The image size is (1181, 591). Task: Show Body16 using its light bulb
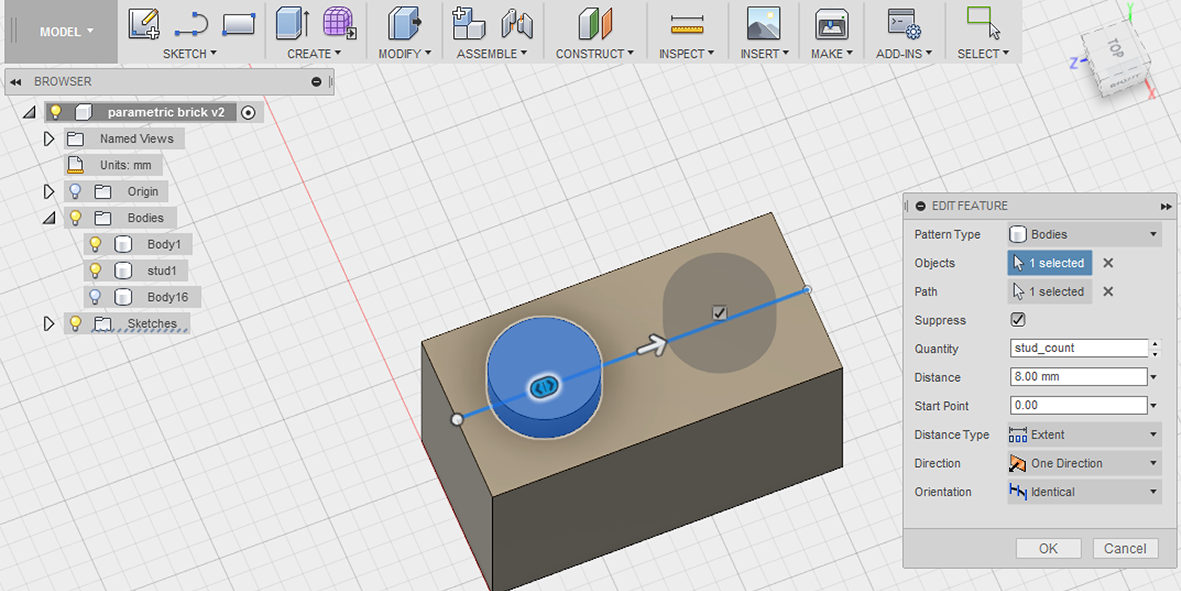click(95, 297)
